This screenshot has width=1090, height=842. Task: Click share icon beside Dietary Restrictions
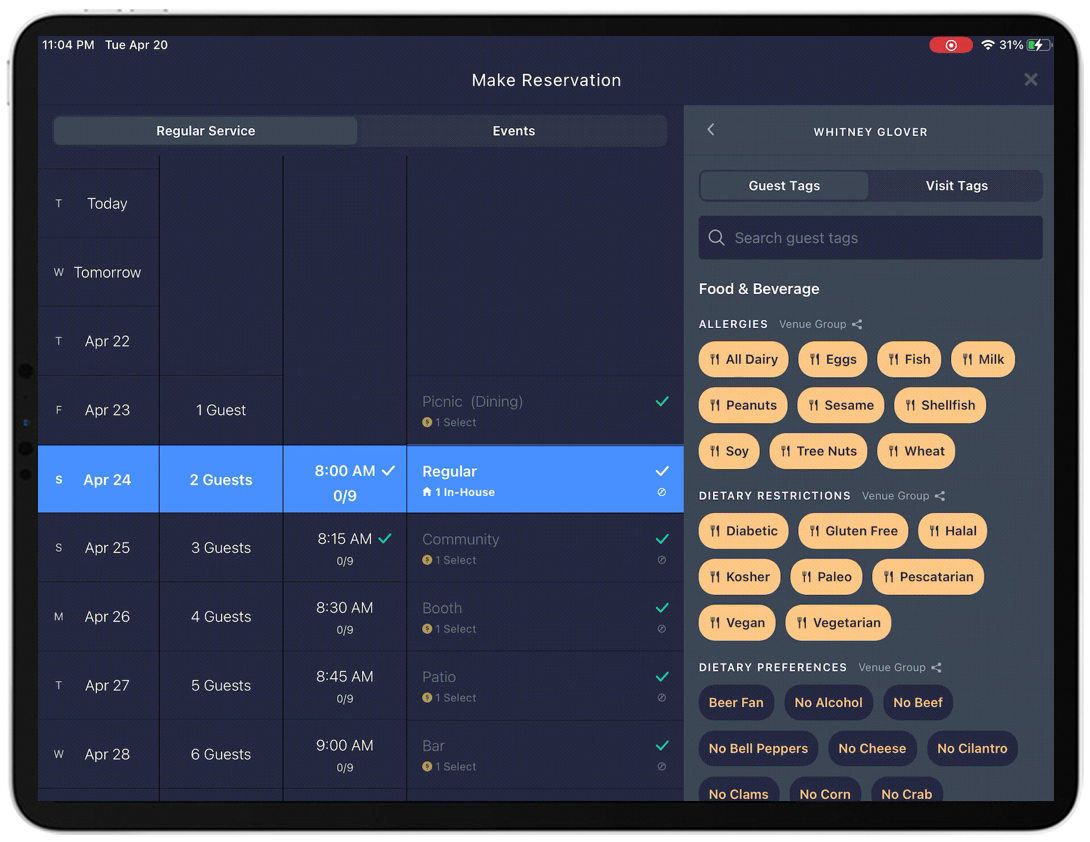click(939, 496)
